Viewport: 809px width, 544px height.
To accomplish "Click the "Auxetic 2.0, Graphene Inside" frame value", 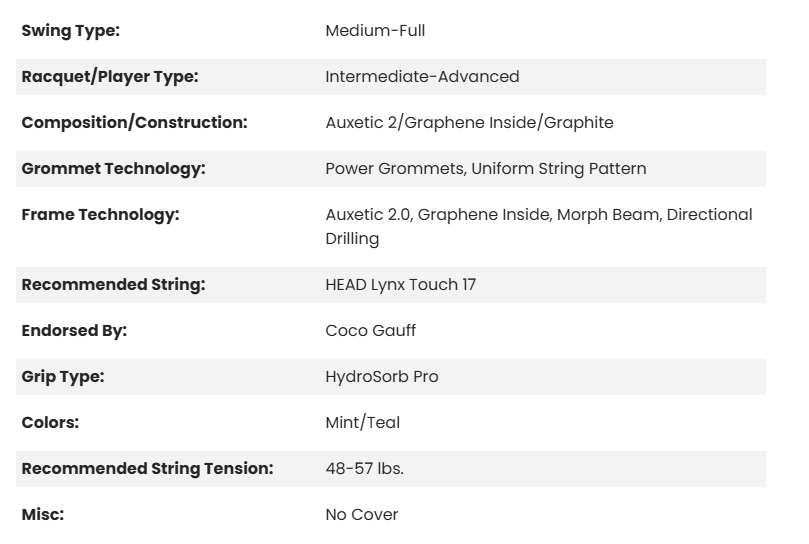I will (436, 215).
